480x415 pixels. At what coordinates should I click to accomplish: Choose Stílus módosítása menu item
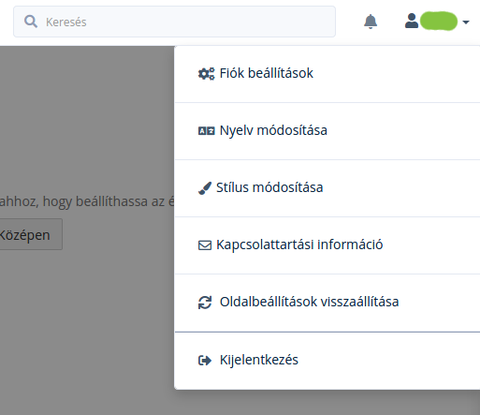[327, 188]
